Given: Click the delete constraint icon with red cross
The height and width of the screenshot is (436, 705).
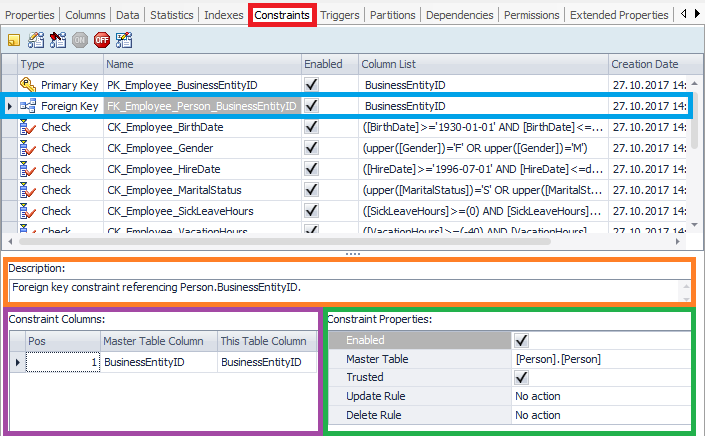Looking at the screenshot, I should [x=58, y=41].
